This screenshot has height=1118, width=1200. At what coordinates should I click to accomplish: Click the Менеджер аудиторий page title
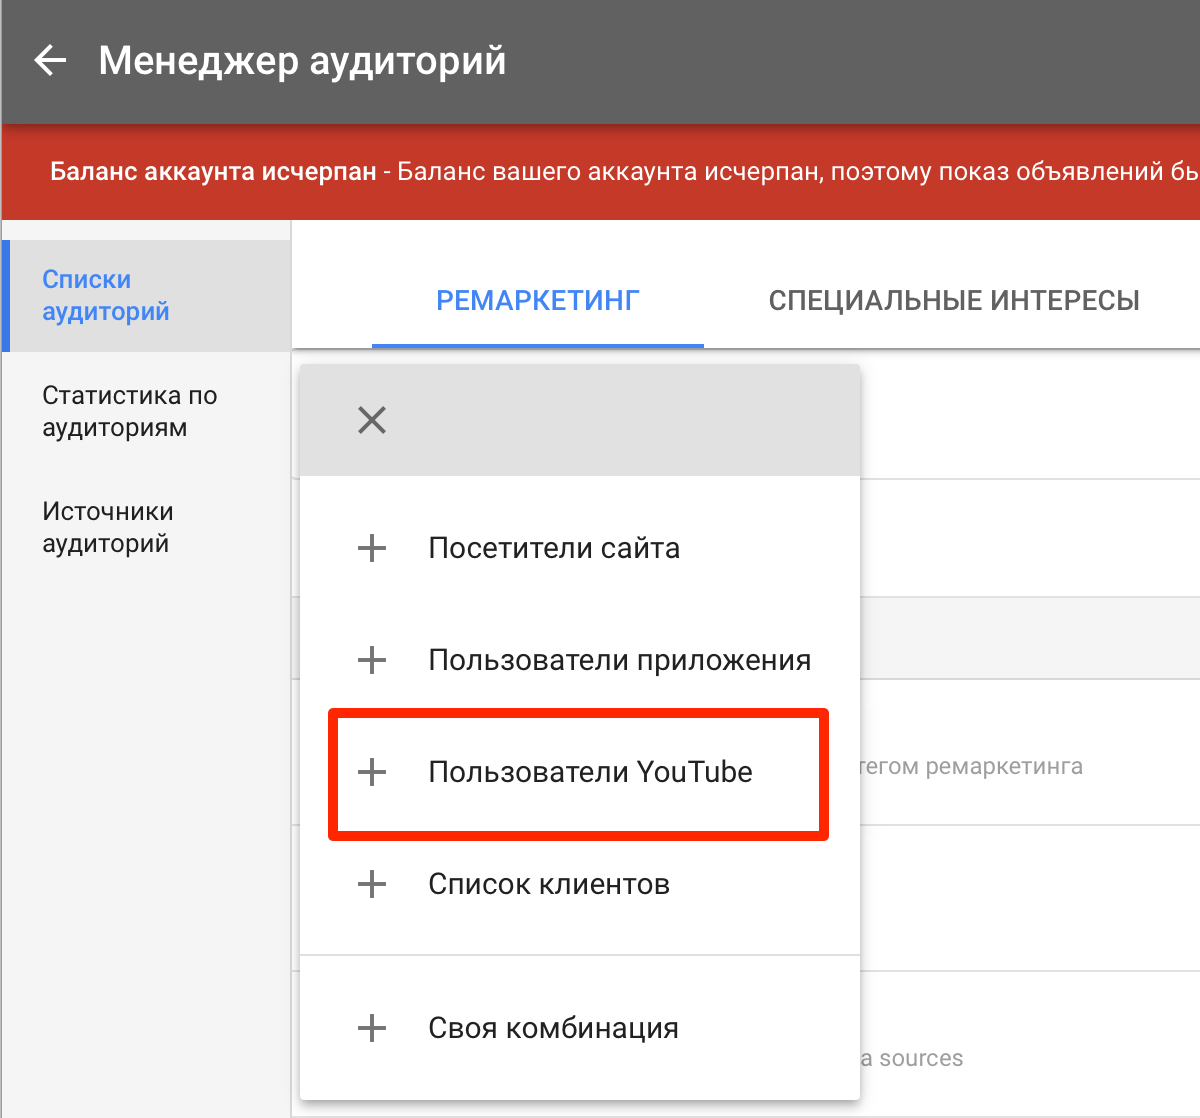click(302, 61)
